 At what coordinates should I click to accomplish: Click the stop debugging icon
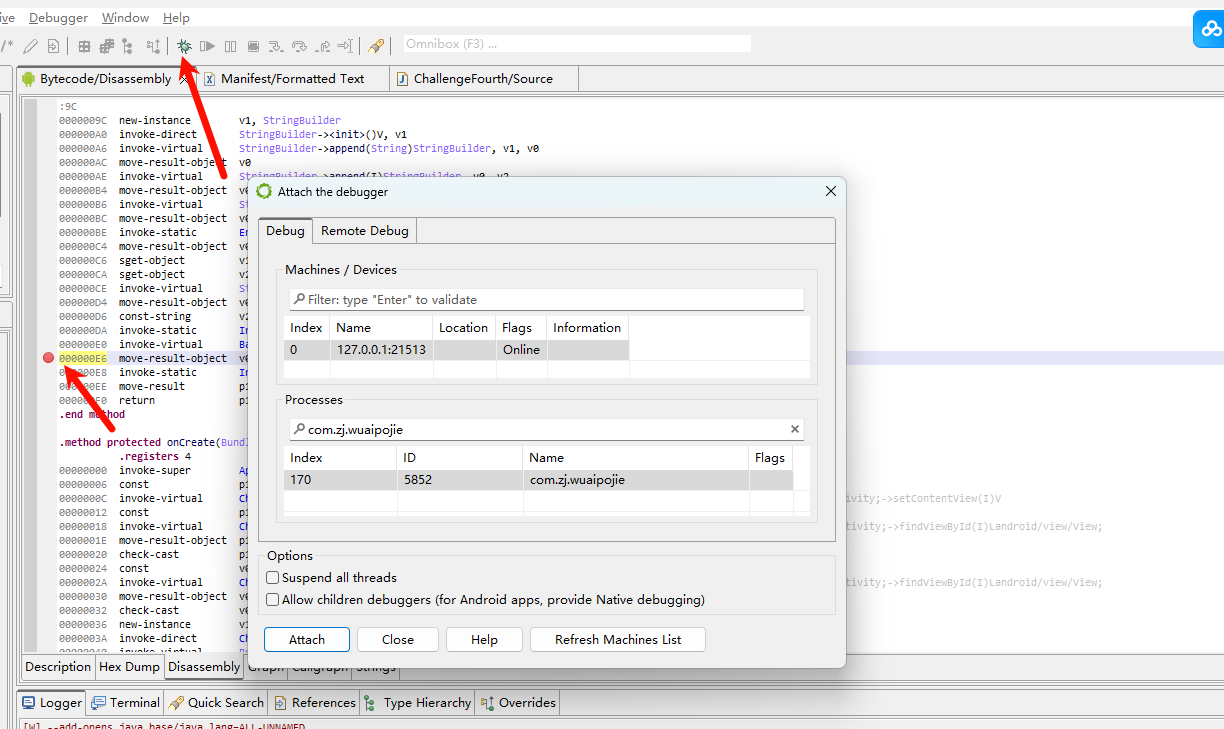click(253, 45)
